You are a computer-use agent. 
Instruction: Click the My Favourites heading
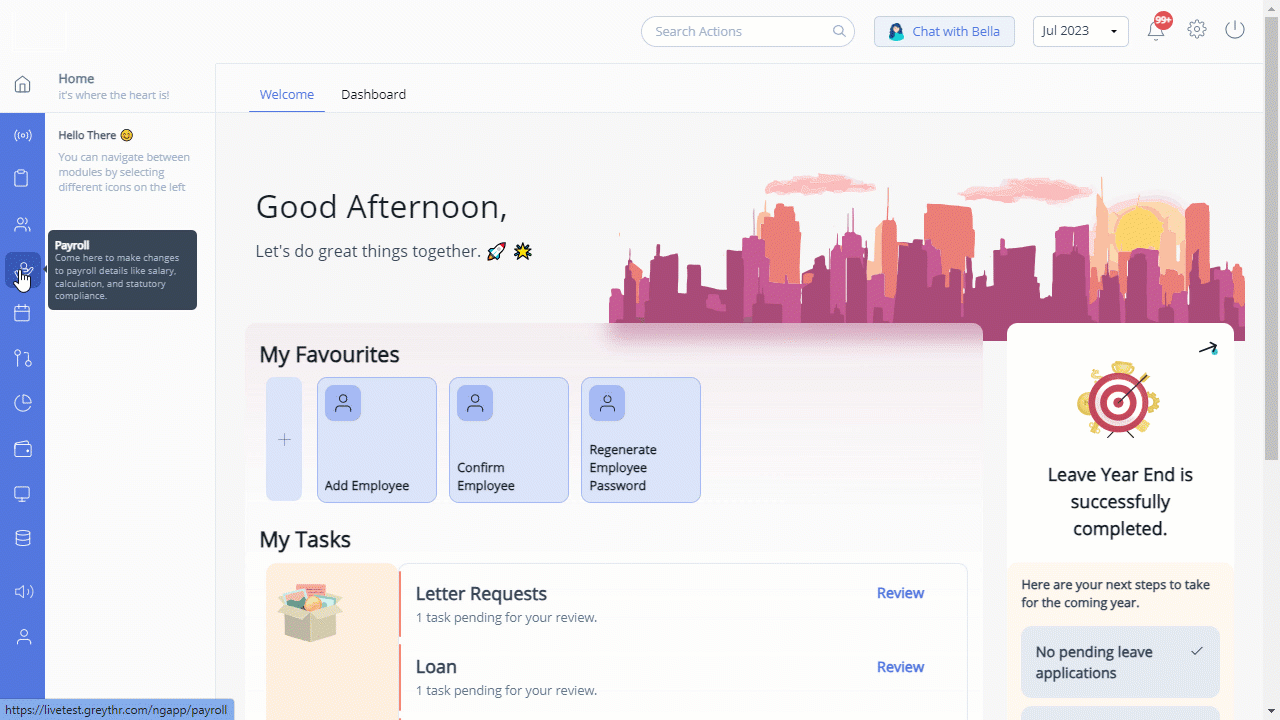pos(329,355)
